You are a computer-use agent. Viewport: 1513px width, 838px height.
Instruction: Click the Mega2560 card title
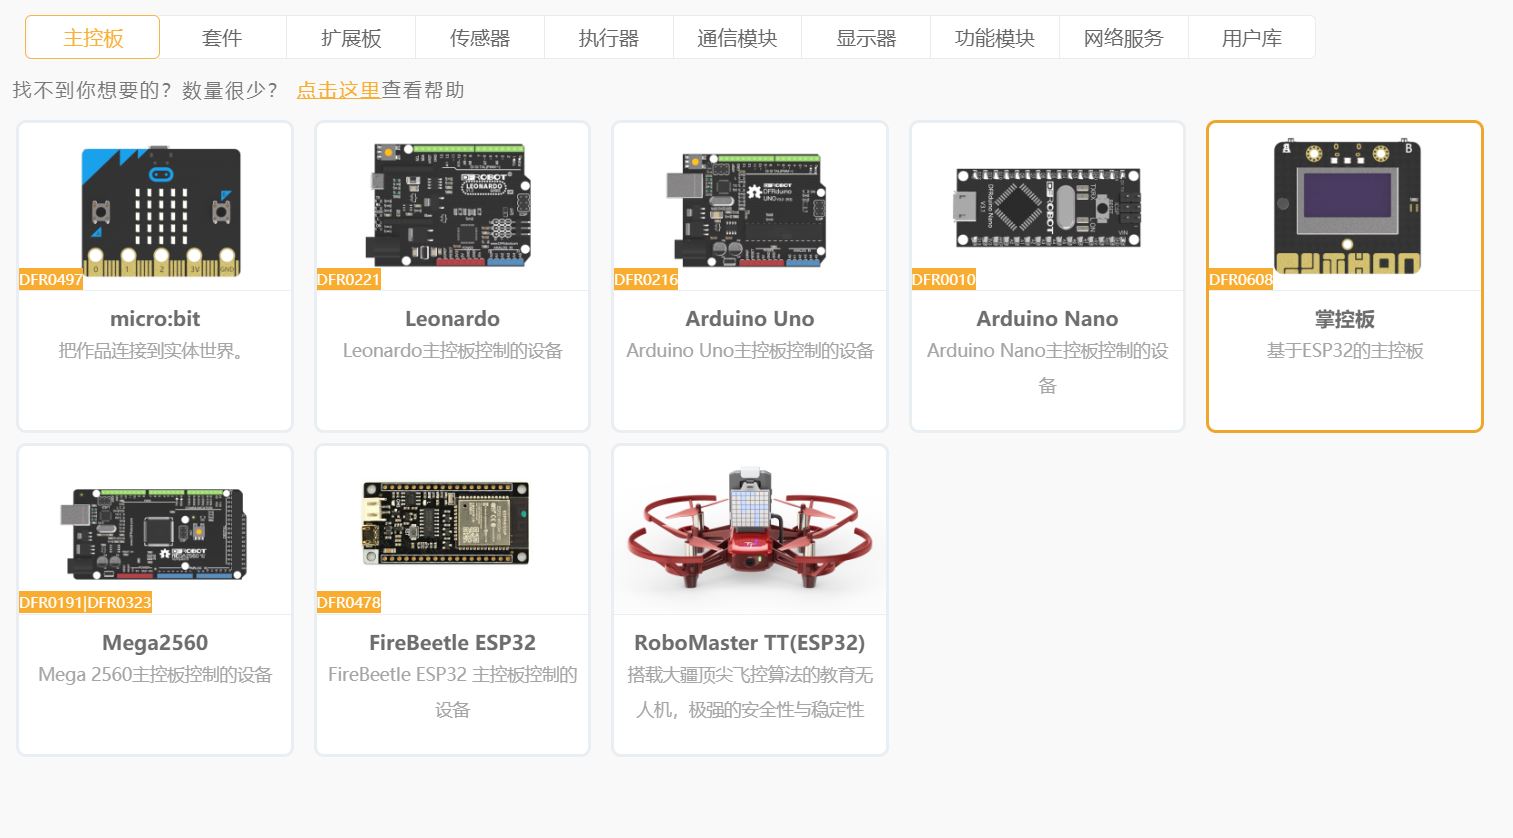pos(155,643)
